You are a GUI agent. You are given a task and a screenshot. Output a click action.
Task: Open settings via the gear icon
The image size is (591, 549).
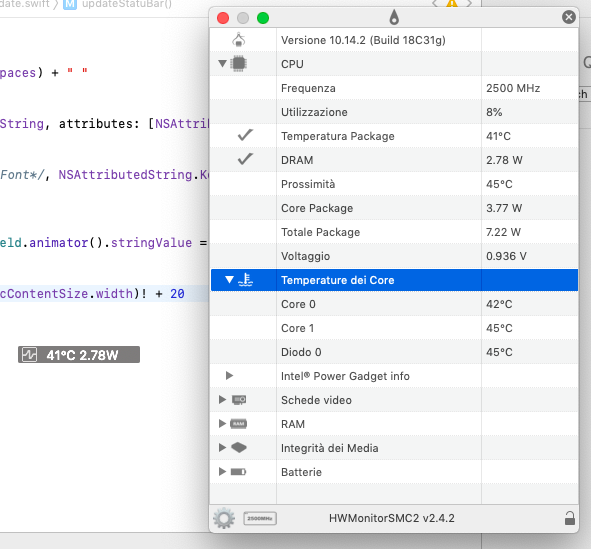pyautogui.click(x=224, y=518)
